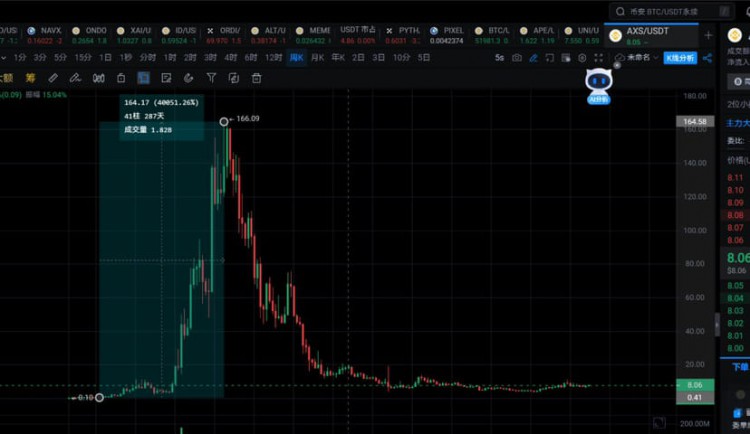This screenshot has width=750, height=434.
Task: Open the USDT 市占 ticker tab
Action: (x=358, y=35)
